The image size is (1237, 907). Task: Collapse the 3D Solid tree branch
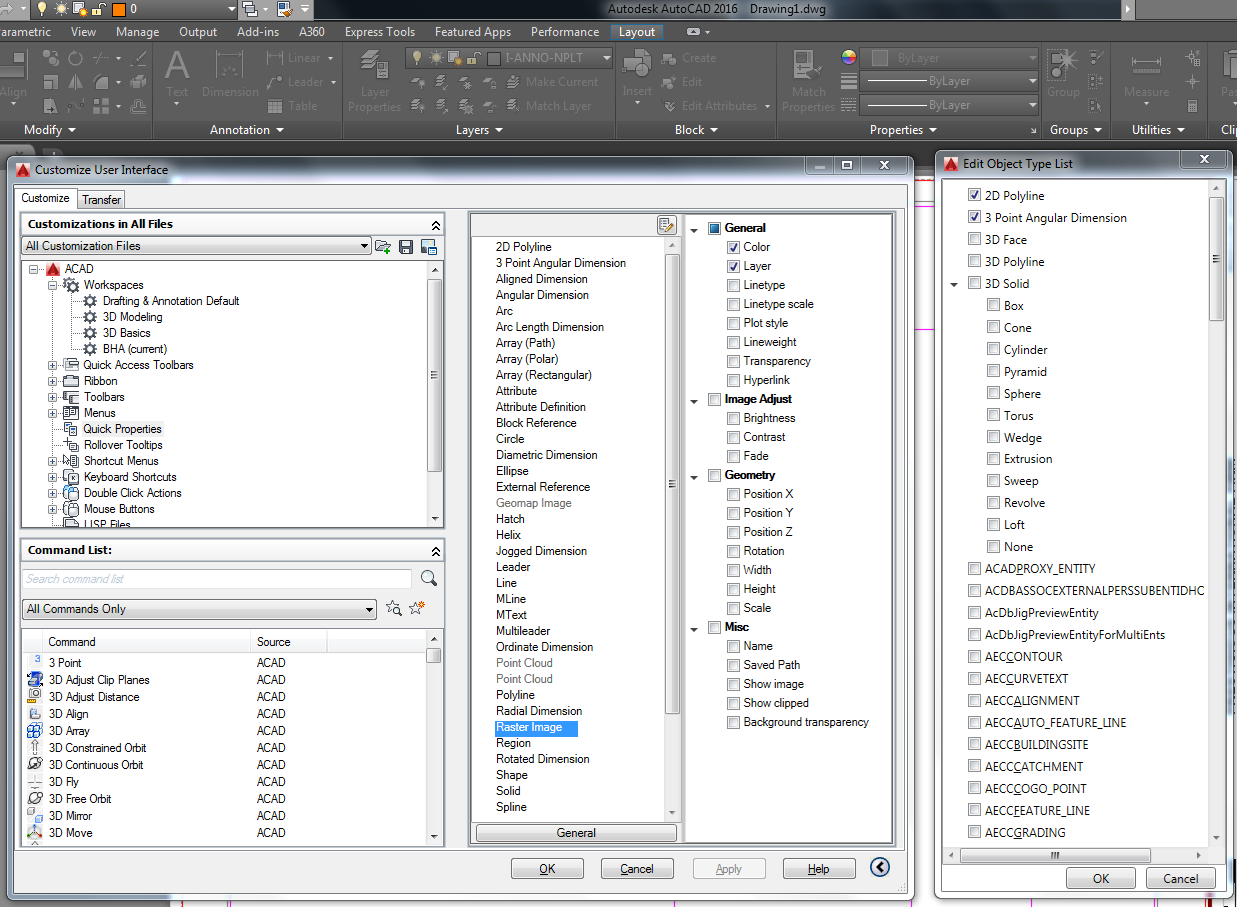point(954,283)
